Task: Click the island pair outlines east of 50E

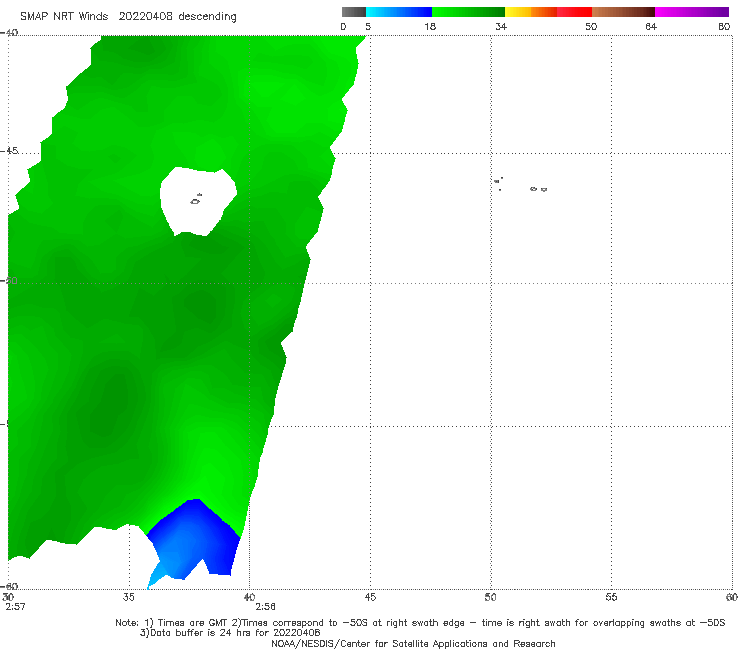Action: [x=538, y=189]
